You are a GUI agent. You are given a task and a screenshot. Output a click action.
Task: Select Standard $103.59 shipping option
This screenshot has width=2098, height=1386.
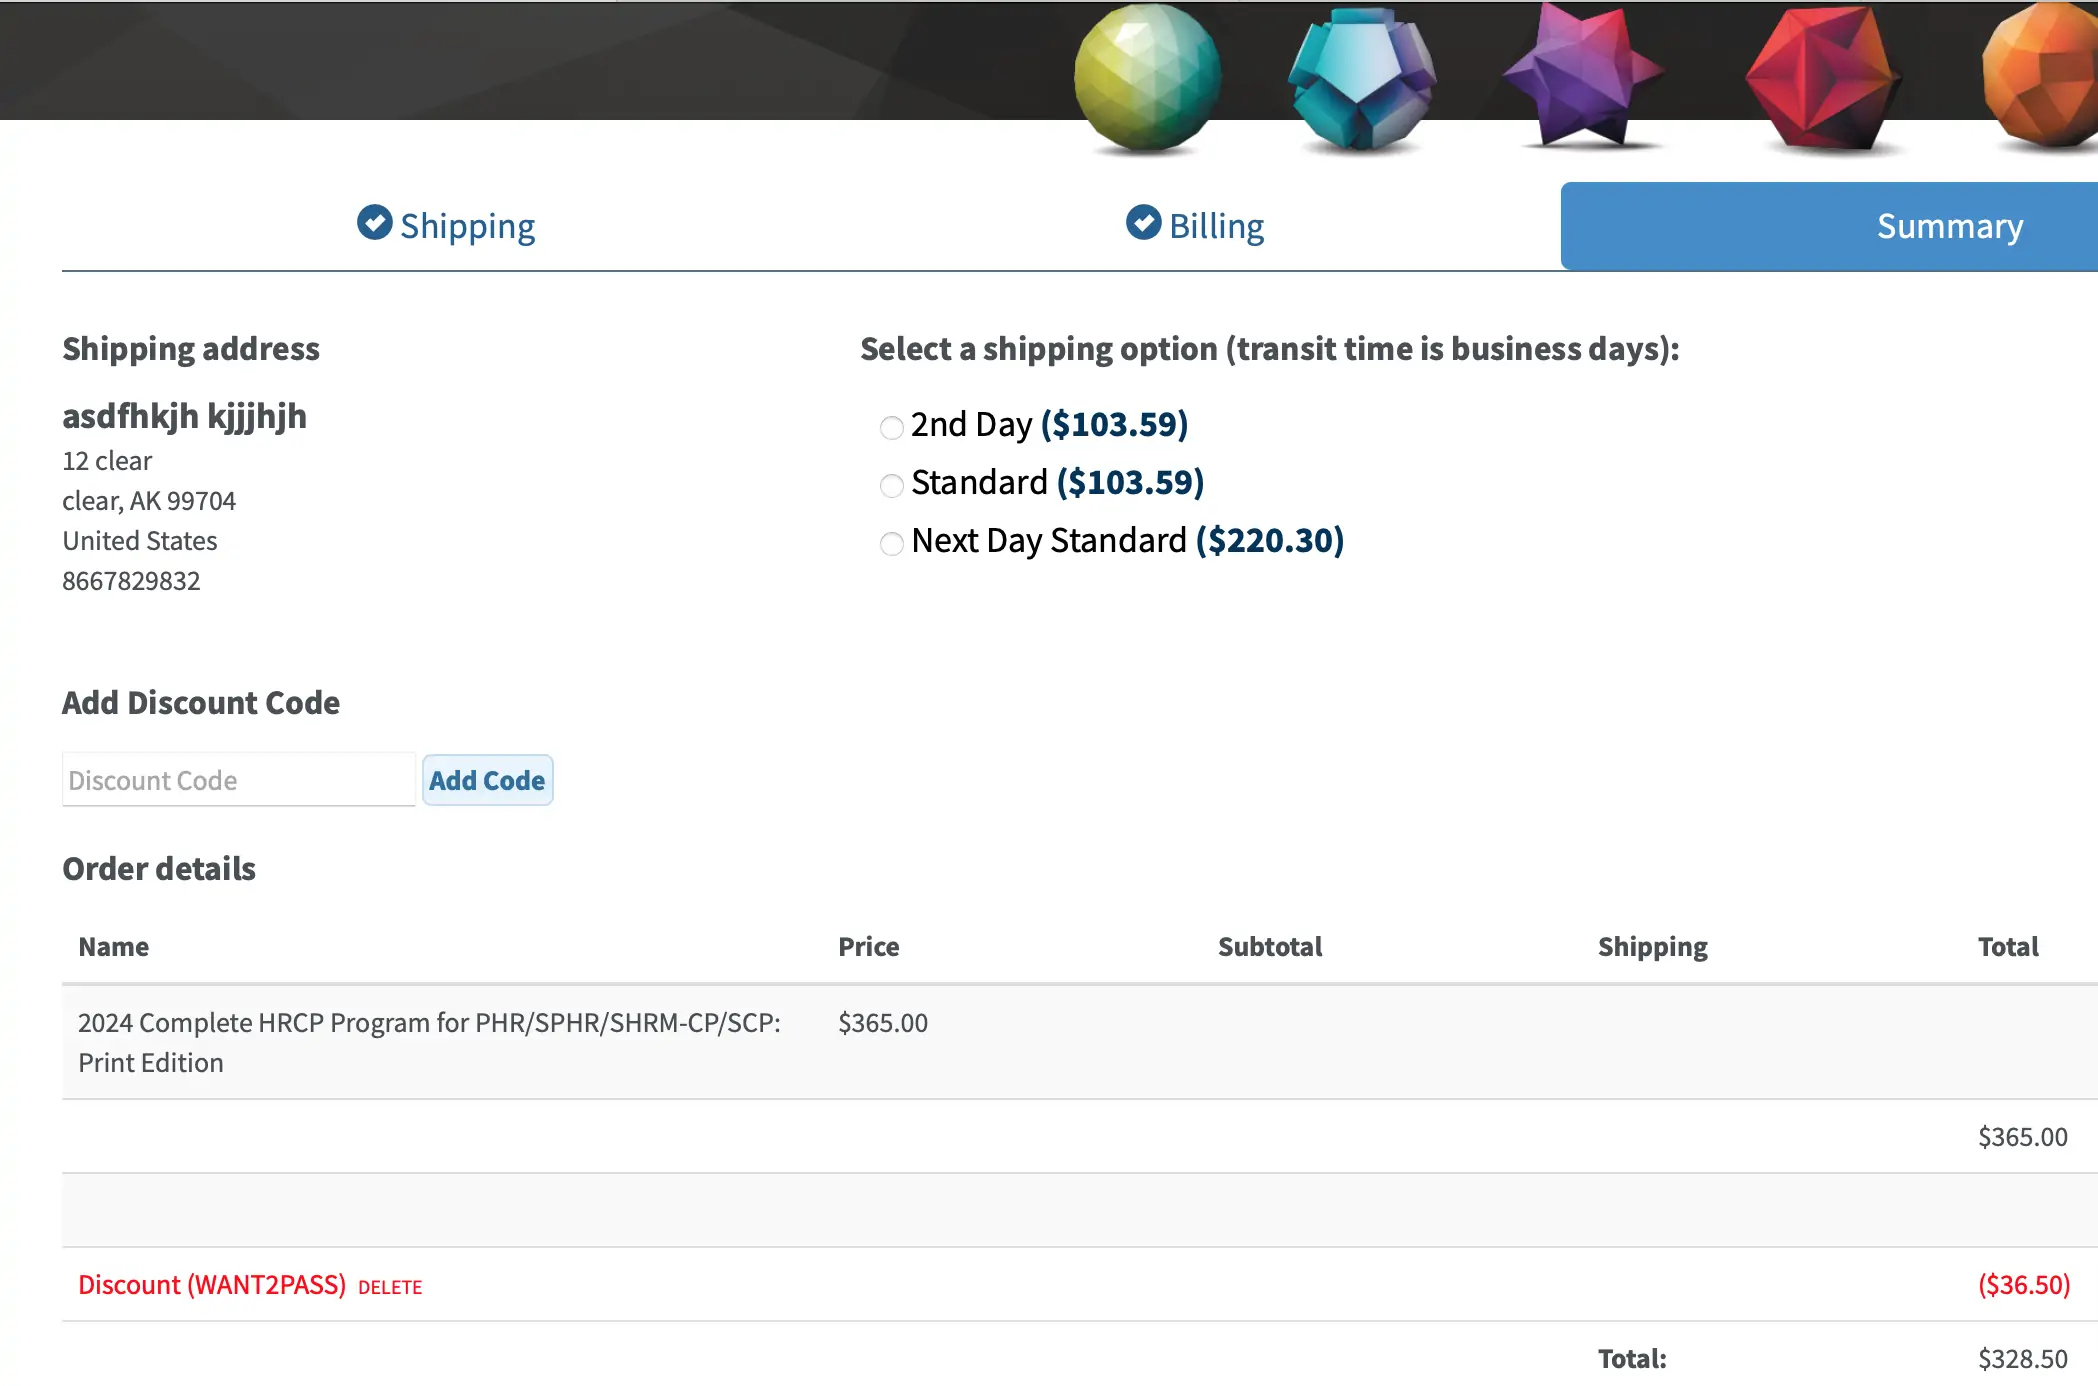891,486
